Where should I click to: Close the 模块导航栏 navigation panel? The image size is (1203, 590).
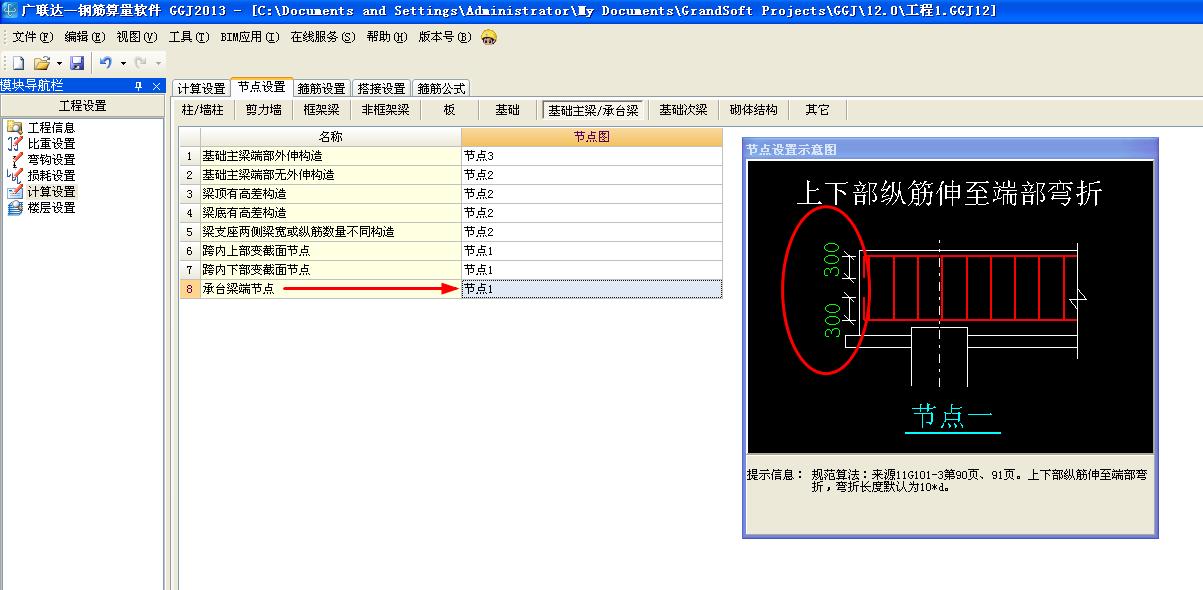click(156, 86)
